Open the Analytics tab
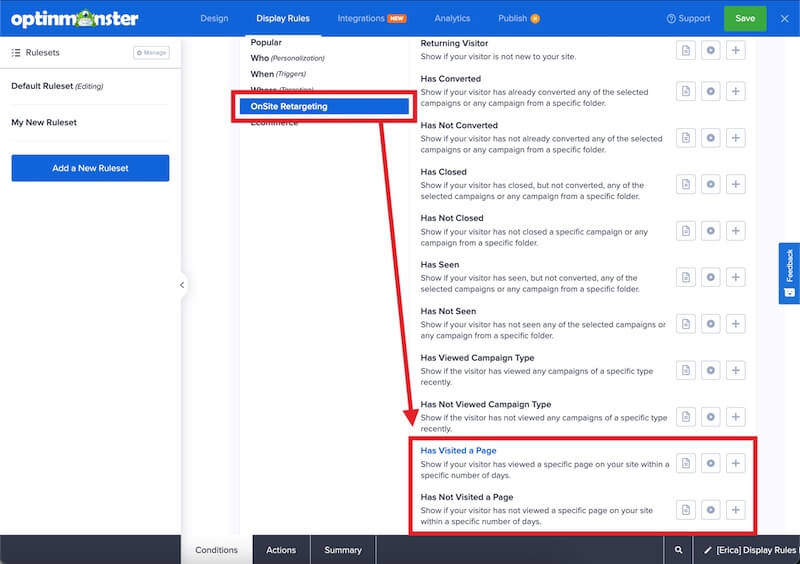 coord(452,18)
